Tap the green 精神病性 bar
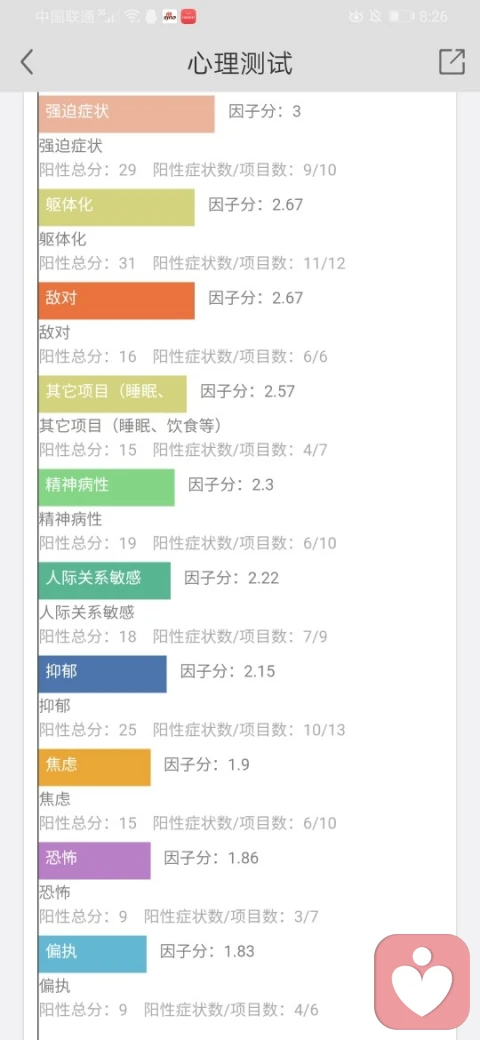This screenshot has width=480, height=1040. pyautogui.click(x=107, y=488)
